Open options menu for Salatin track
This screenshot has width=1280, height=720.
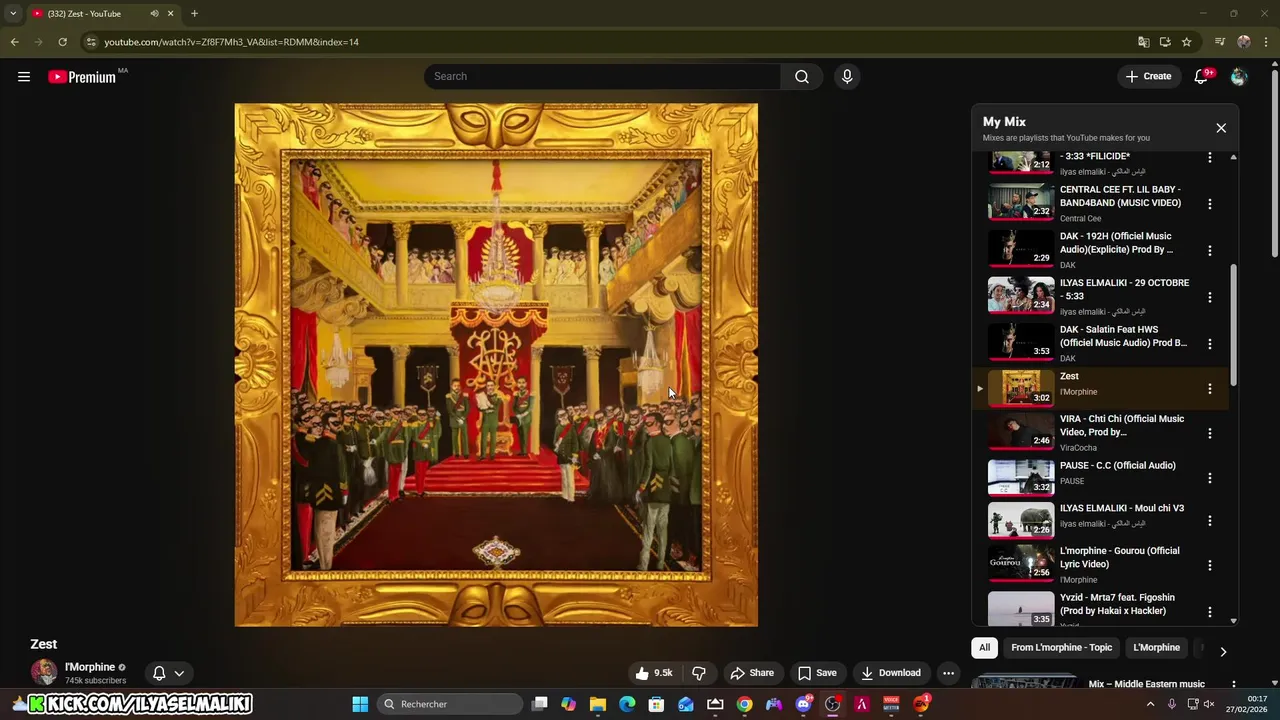pos(1209,344)
